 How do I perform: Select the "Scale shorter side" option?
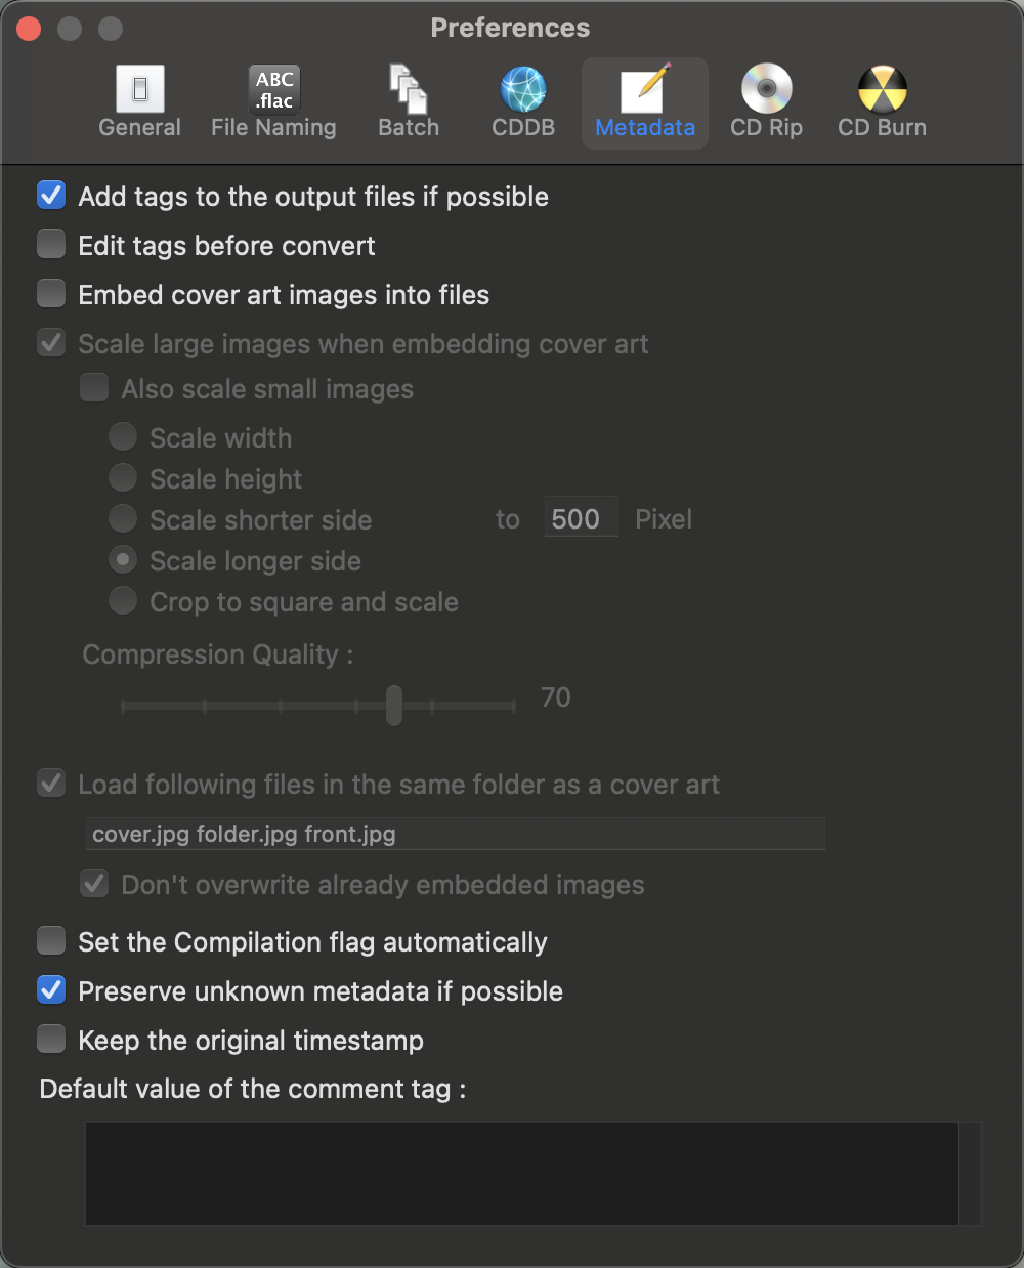click(122, 518)
